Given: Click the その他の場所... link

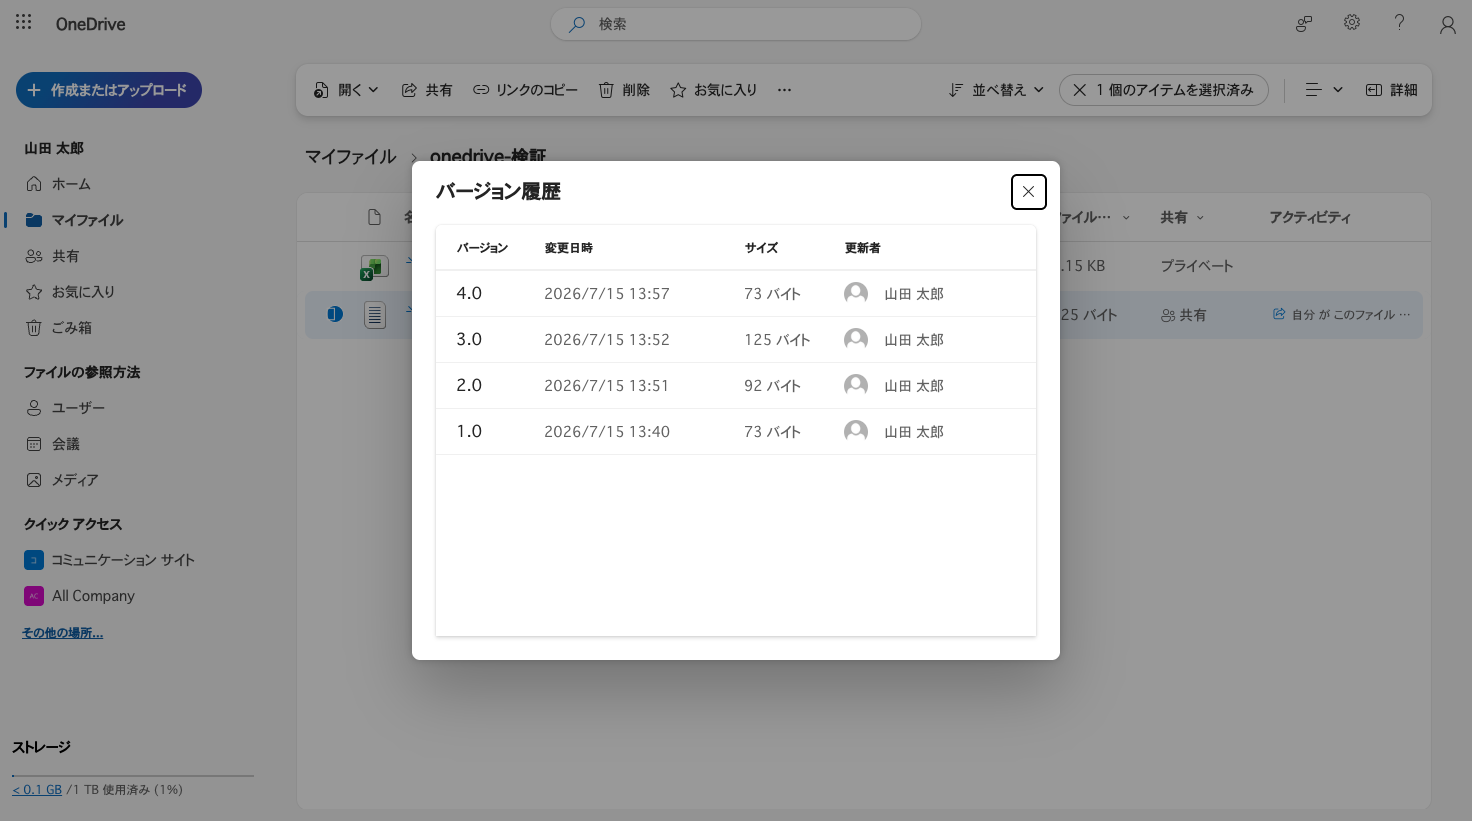Looking at the screenshot, I should 62,633.
